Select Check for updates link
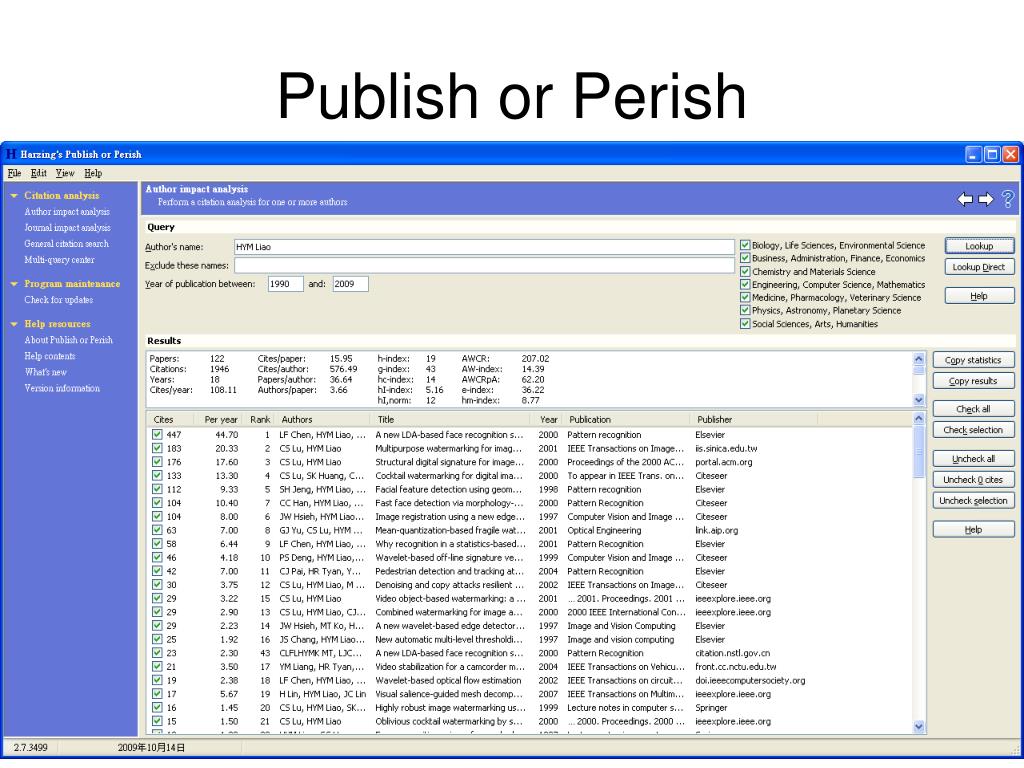This screenshot has height=768, width=1024. tap(59, 300)
